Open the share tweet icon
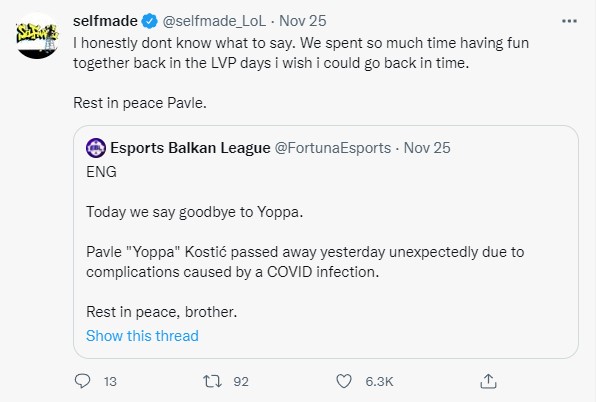The height and width of the screenshot is (402, 601). [x=489, y=381]
